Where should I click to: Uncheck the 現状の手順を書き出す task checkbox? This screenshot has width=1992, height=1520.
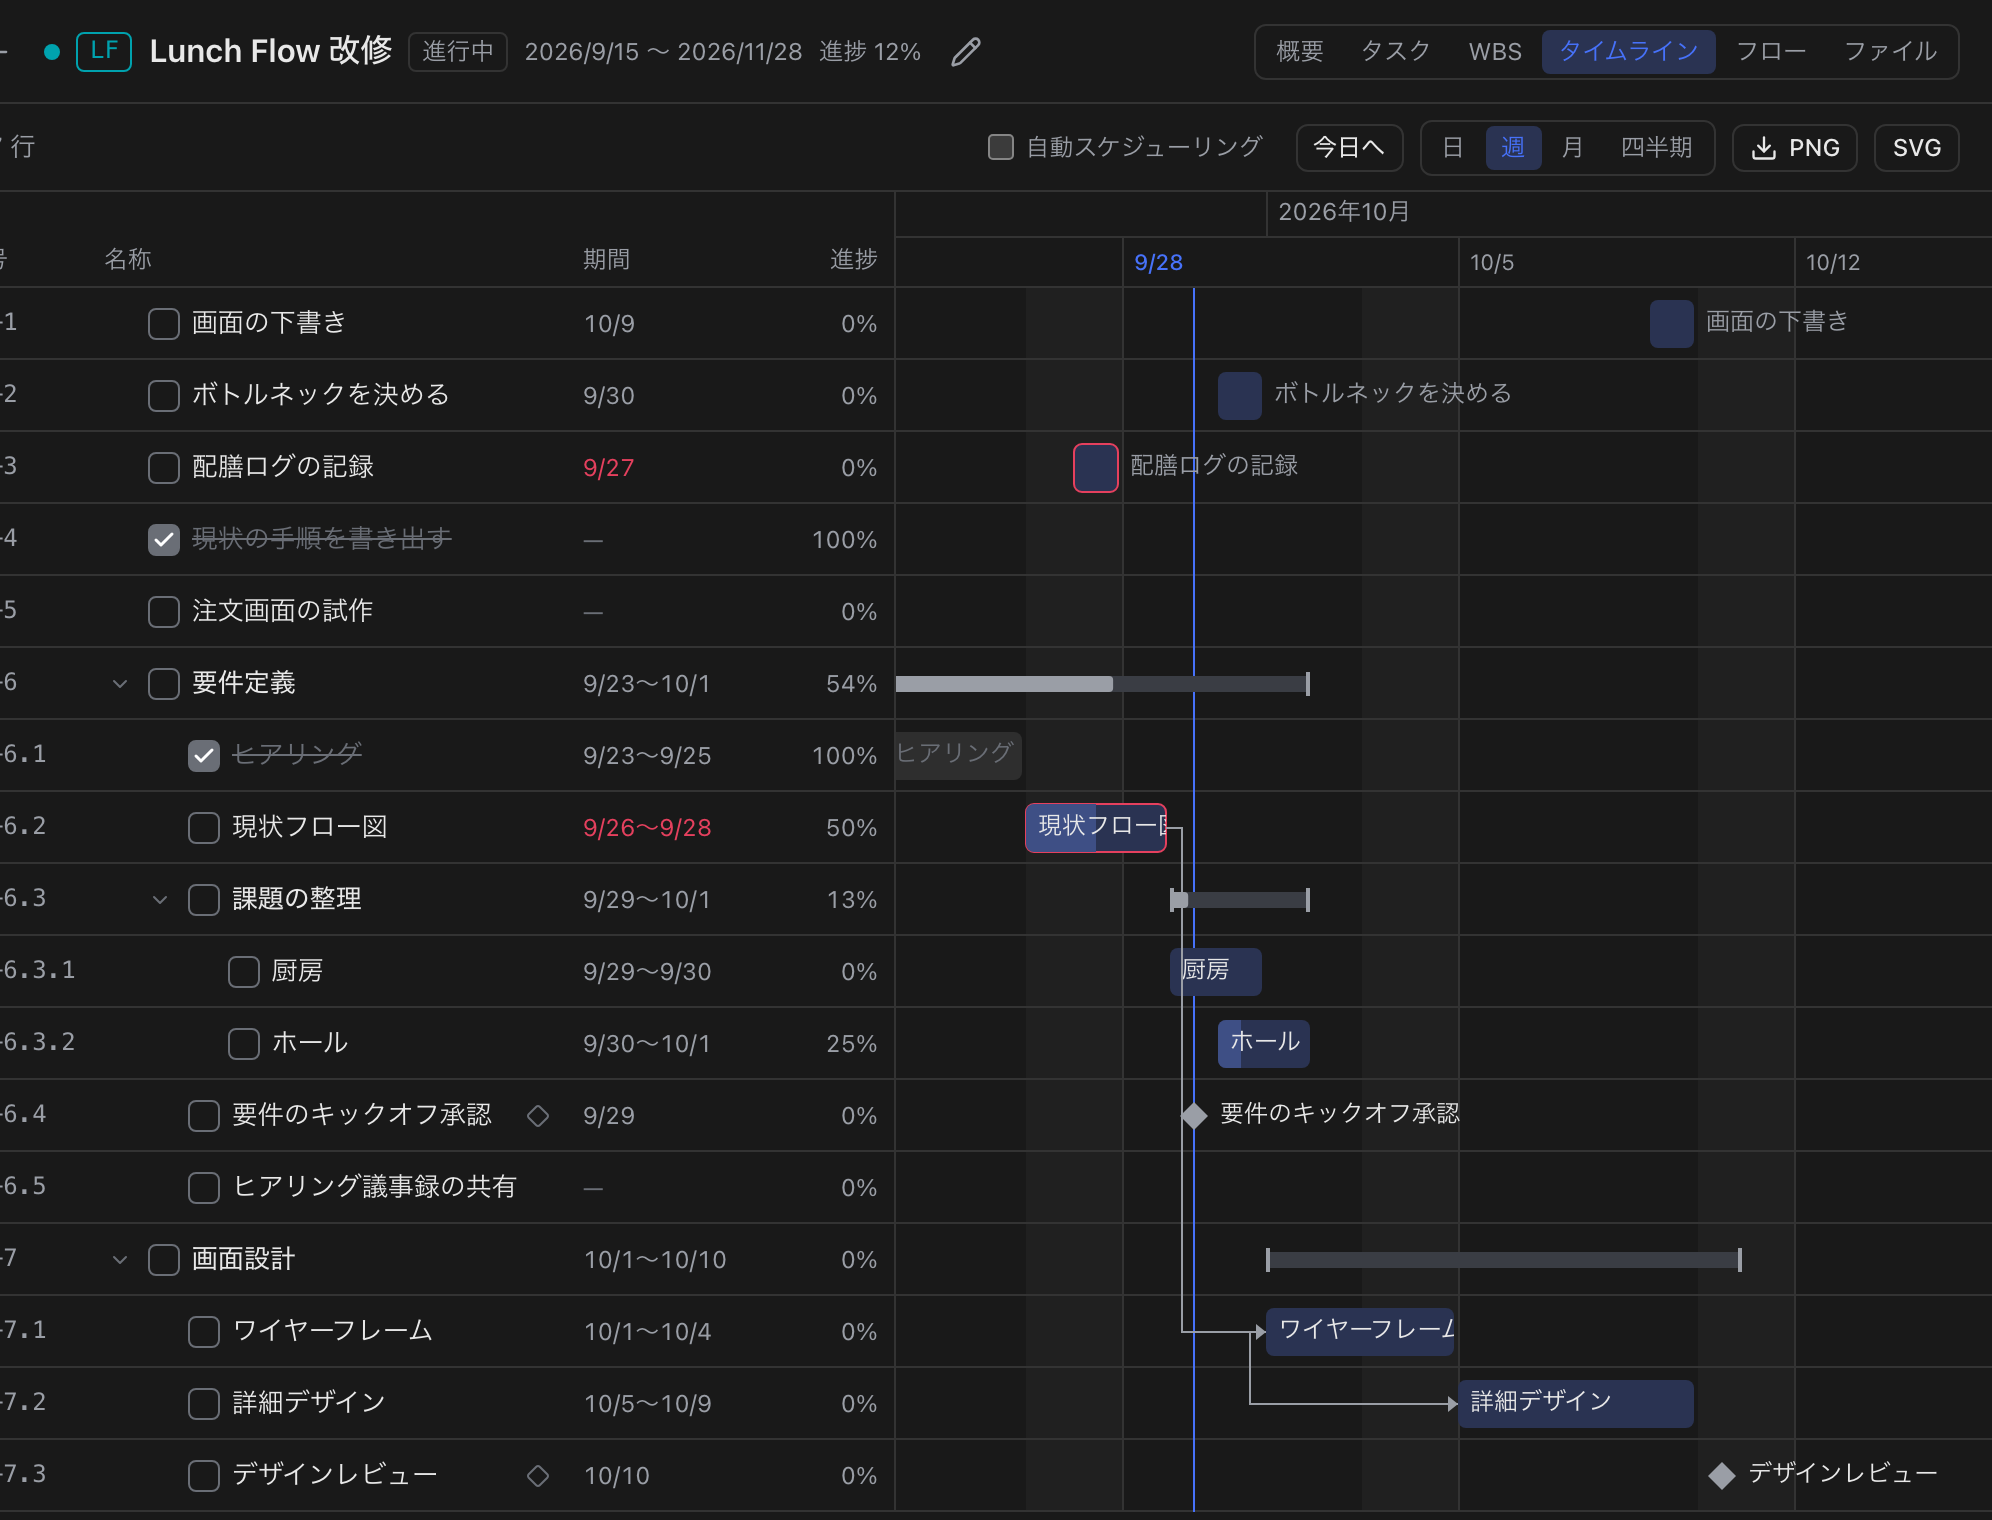coord(164,539)
